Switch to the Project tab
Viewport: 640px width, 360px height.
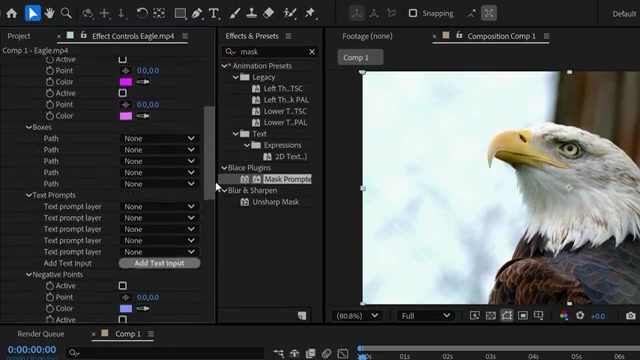click(x=19, y=36)
